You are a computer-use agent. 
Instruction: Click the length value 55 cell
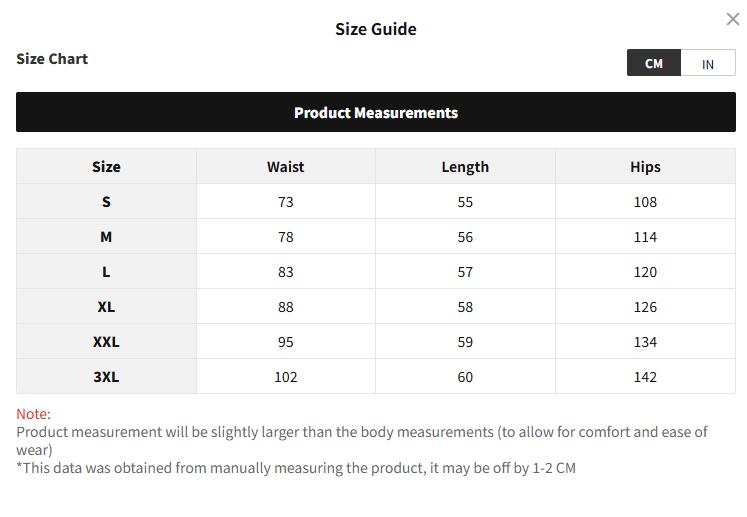pyautogui.click(x=465, y=202)
